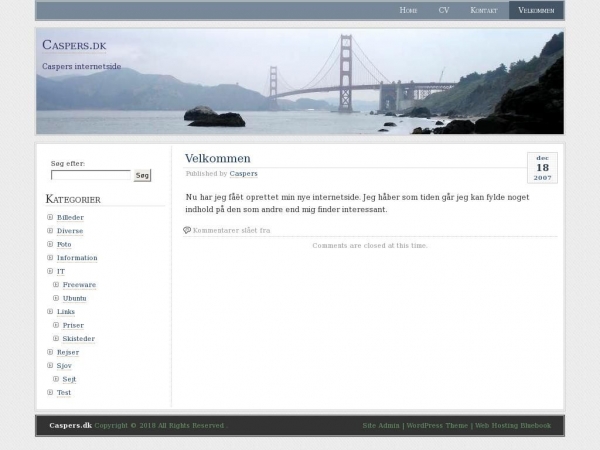Click the plus icon beside Billeder
Screen dimensions: 600x450
(50, 217)
